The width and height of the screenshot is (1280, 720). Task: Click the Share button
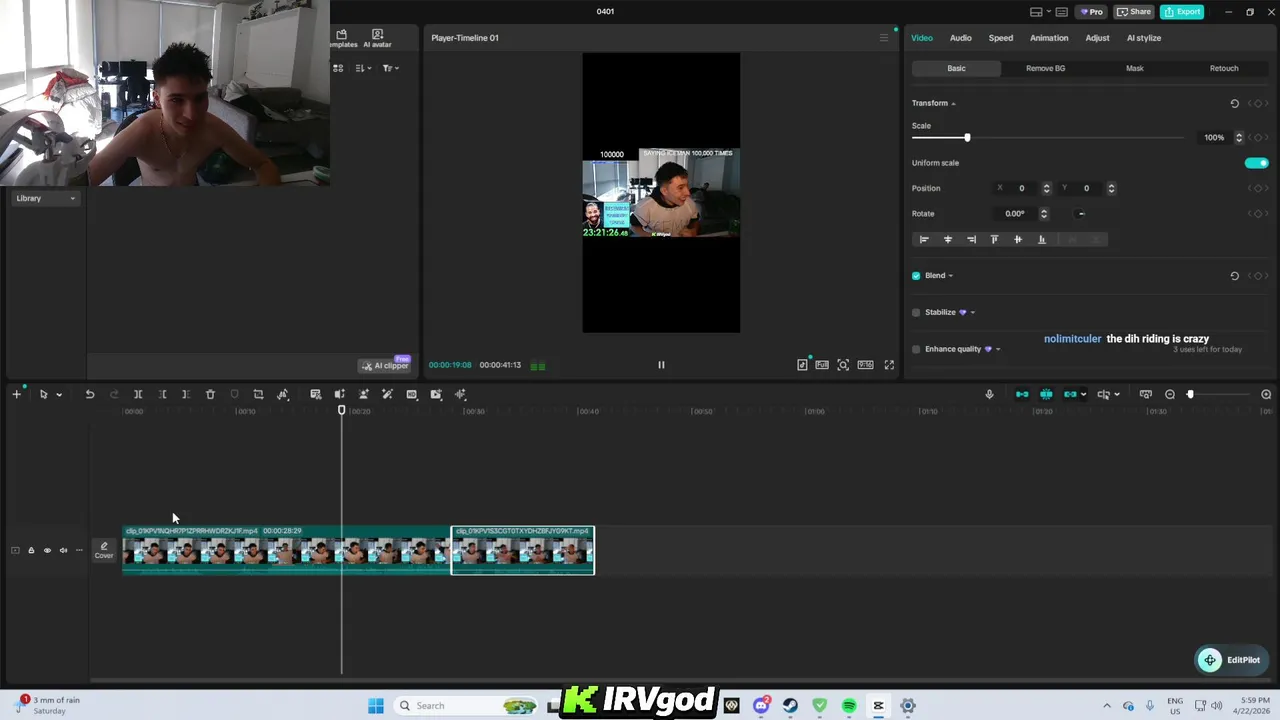[x=1134, y=12]
